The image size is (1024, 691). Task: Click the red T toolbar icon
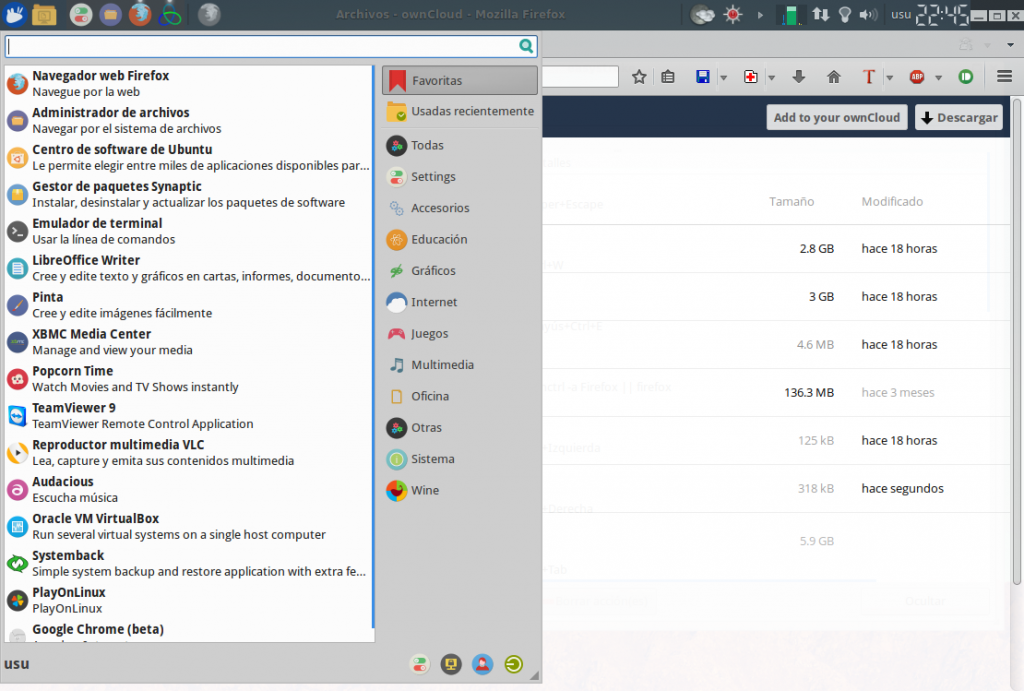[869, 77]
